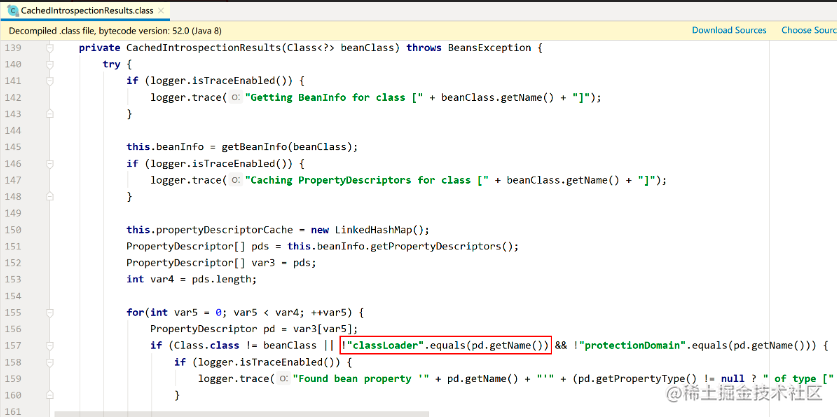The width and height of the screenshot is (837, 417).
Task: Click the class file icon on the tab
Action: [x=13, y=10]
